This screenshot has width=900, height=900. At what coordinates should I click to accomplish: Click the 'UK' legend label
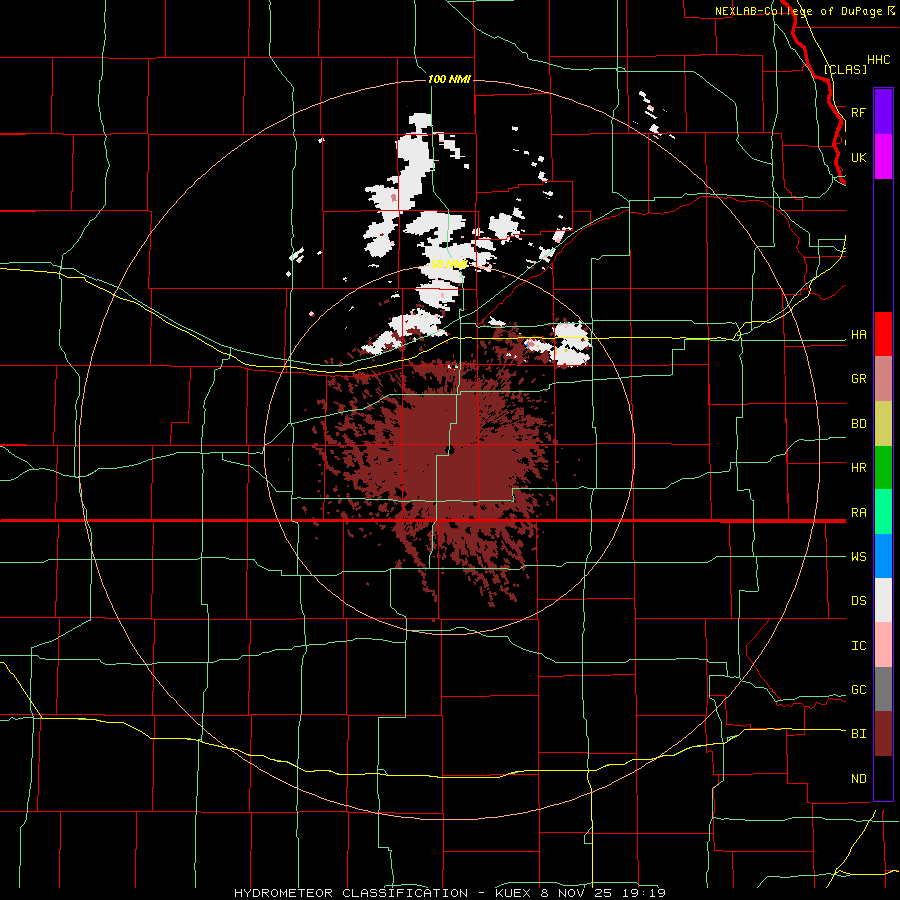[858, 157]
